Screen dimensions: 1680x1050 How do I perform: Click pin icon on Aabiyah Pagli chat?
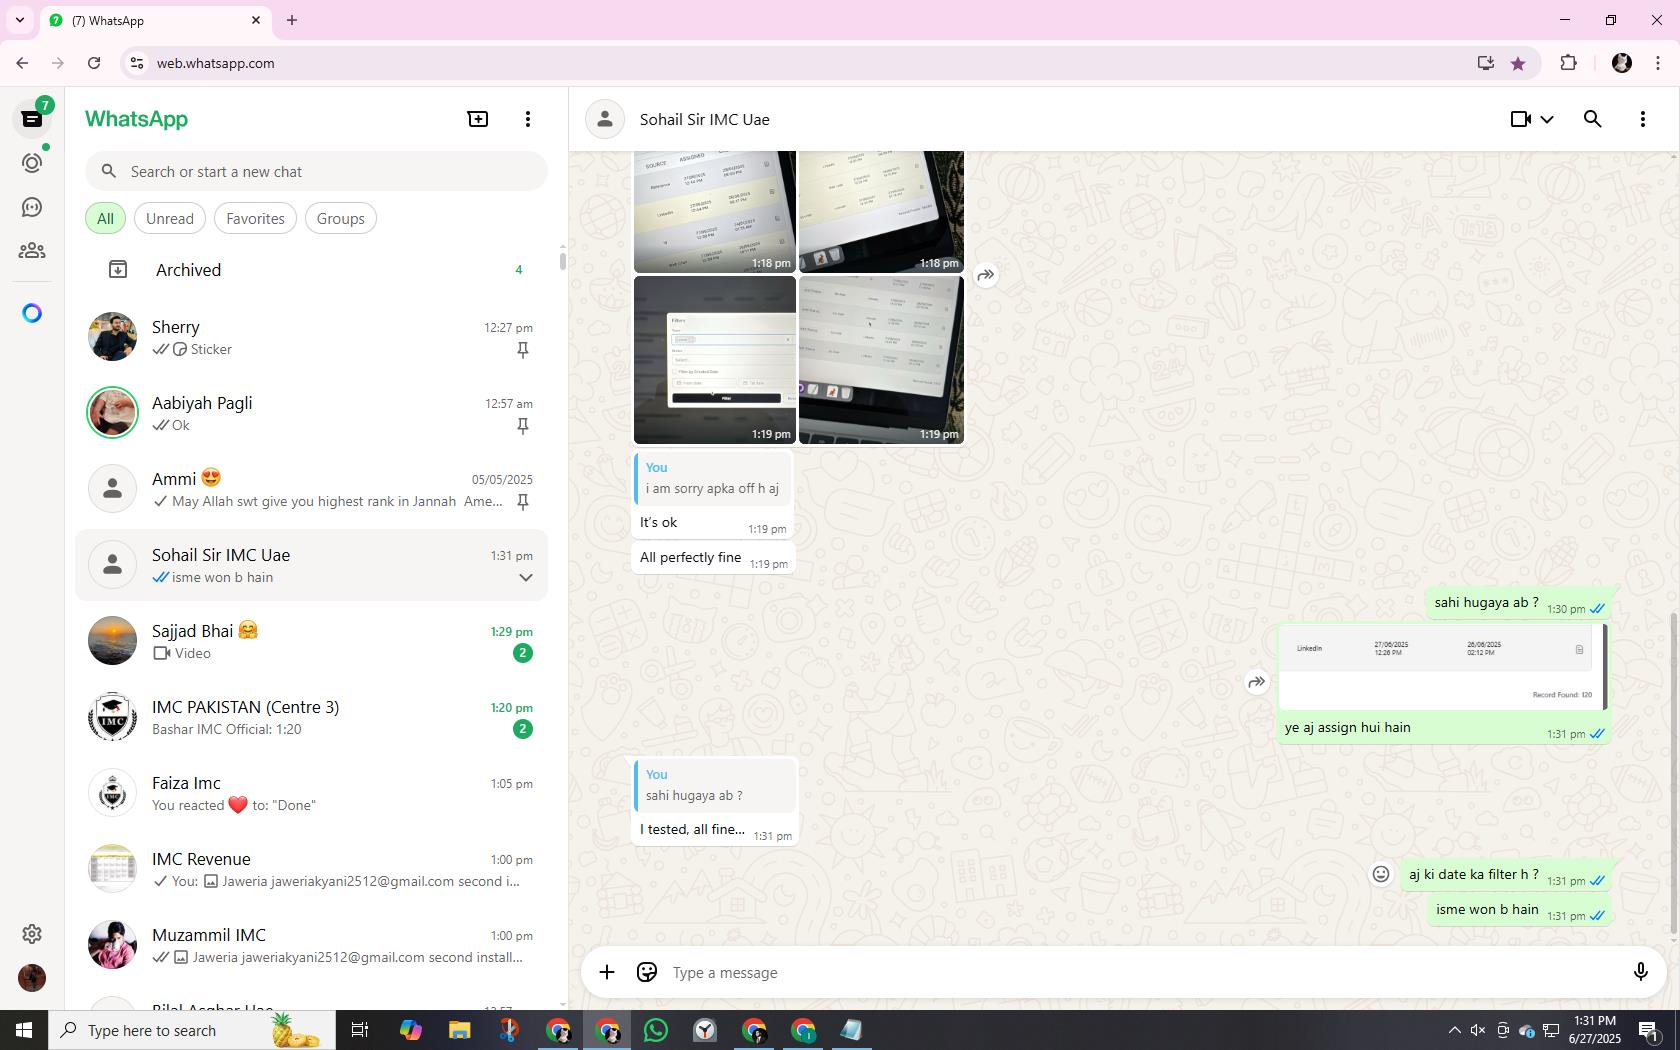(523, 426)
